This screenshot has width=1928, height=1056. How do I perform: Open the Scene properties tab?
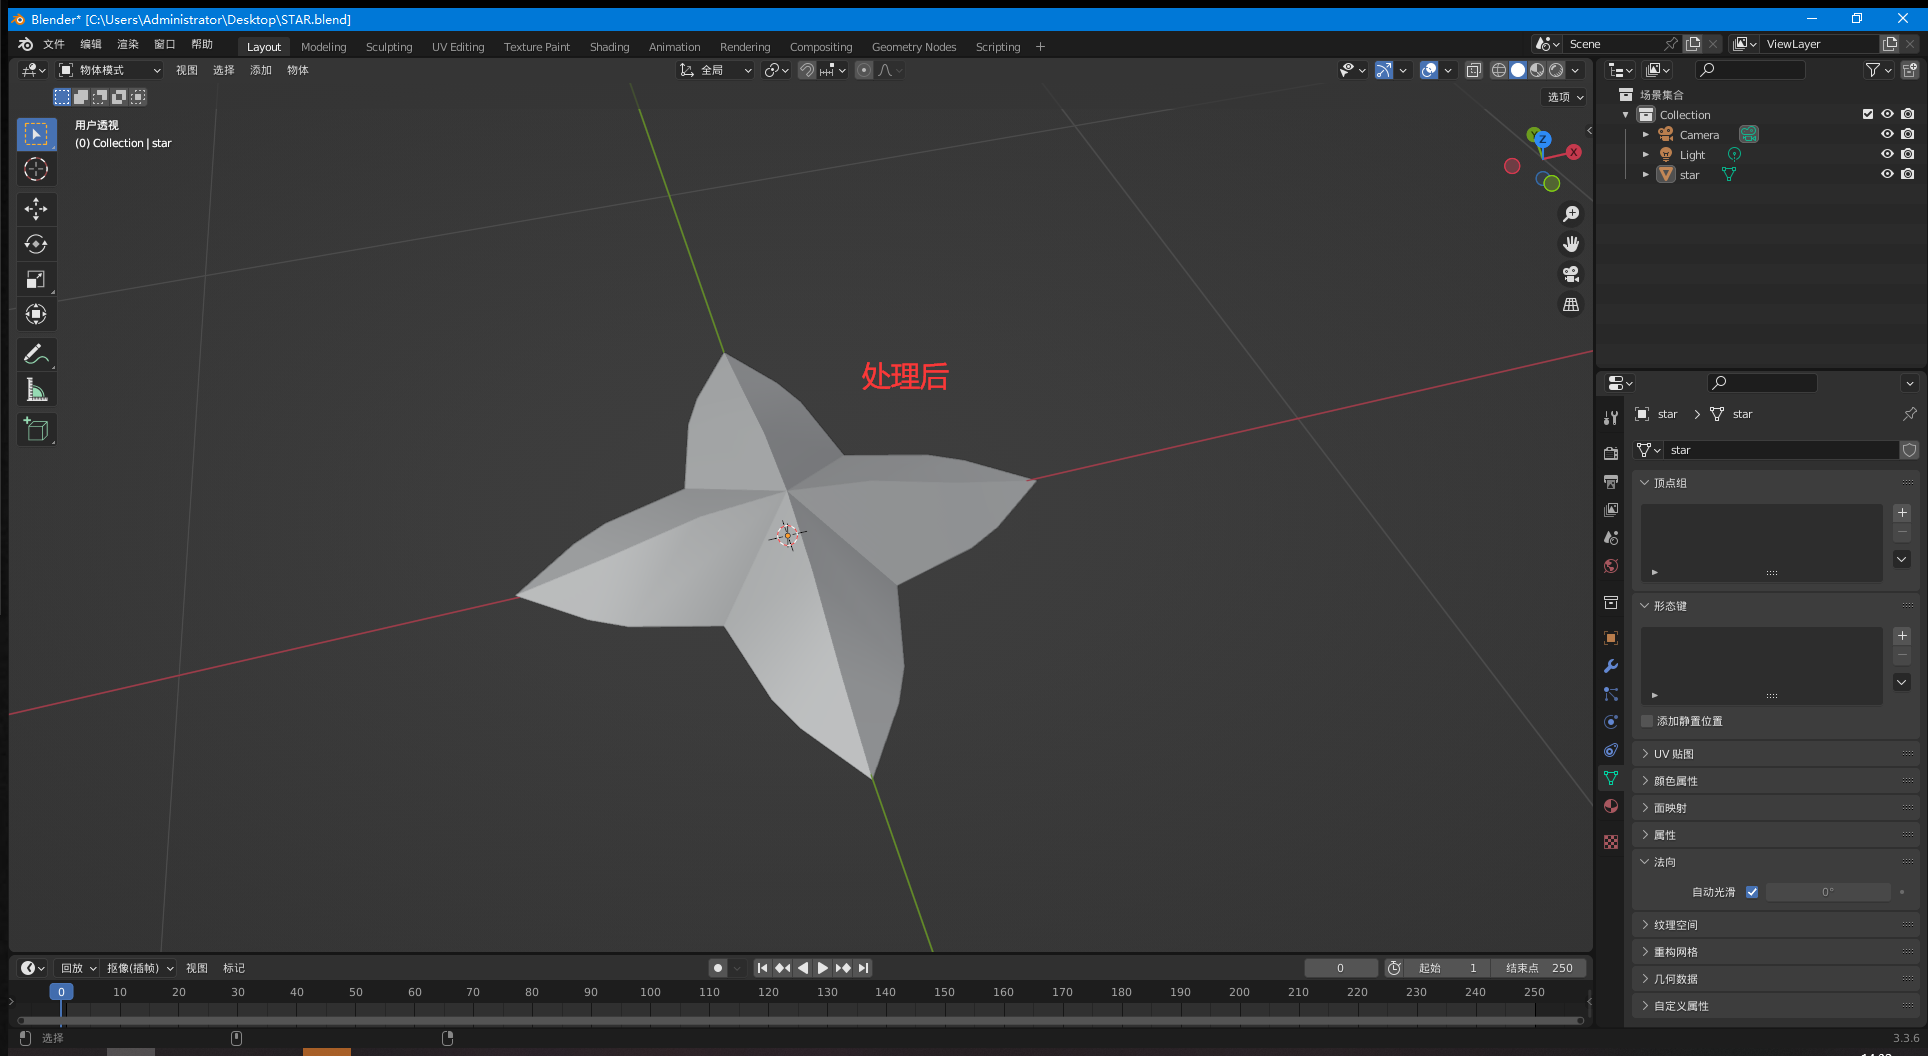[x=1610, y=537]
